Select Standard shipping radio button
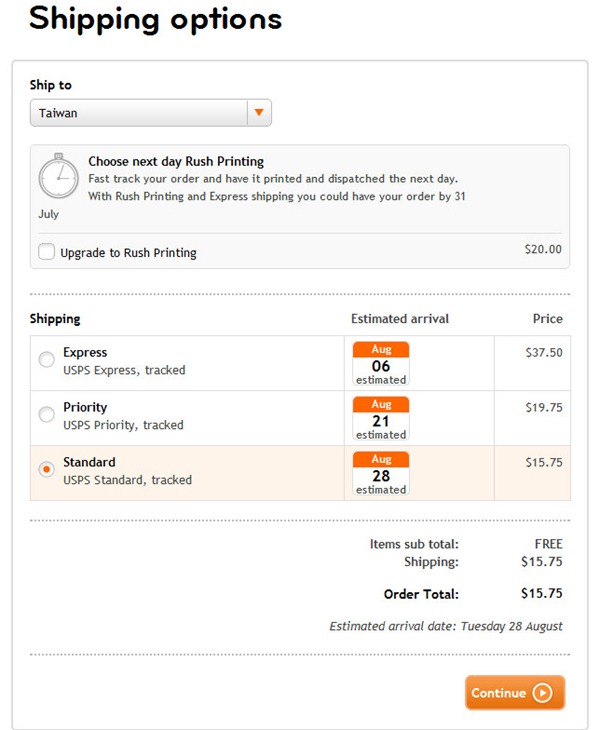This screenshot has width=600, height=730. (x=47, y=469)
